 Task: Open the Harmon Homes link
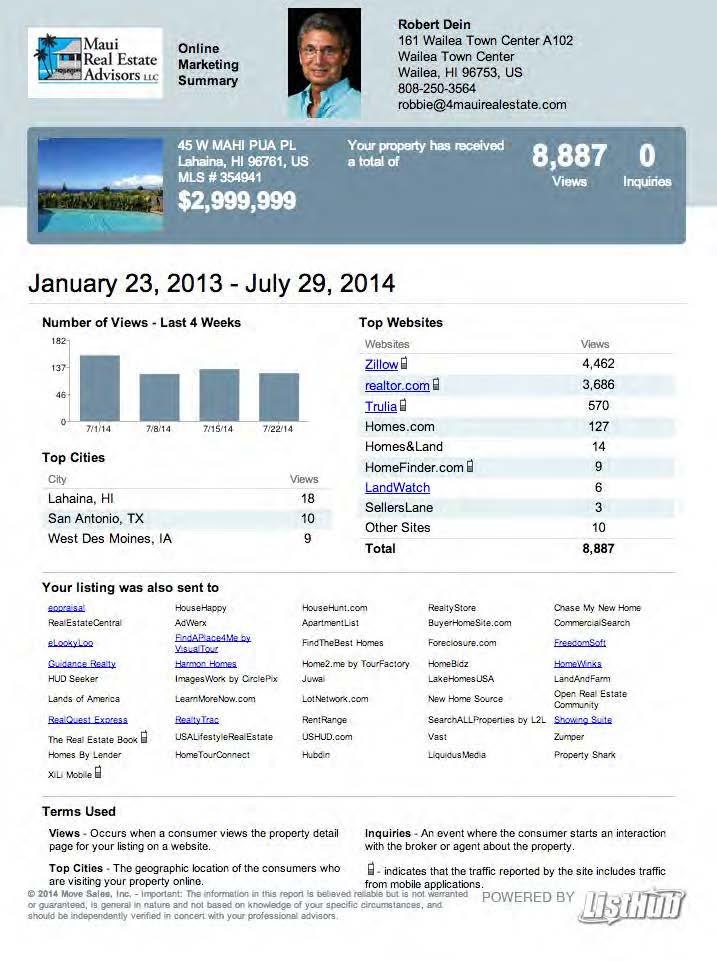click(205, 664)
